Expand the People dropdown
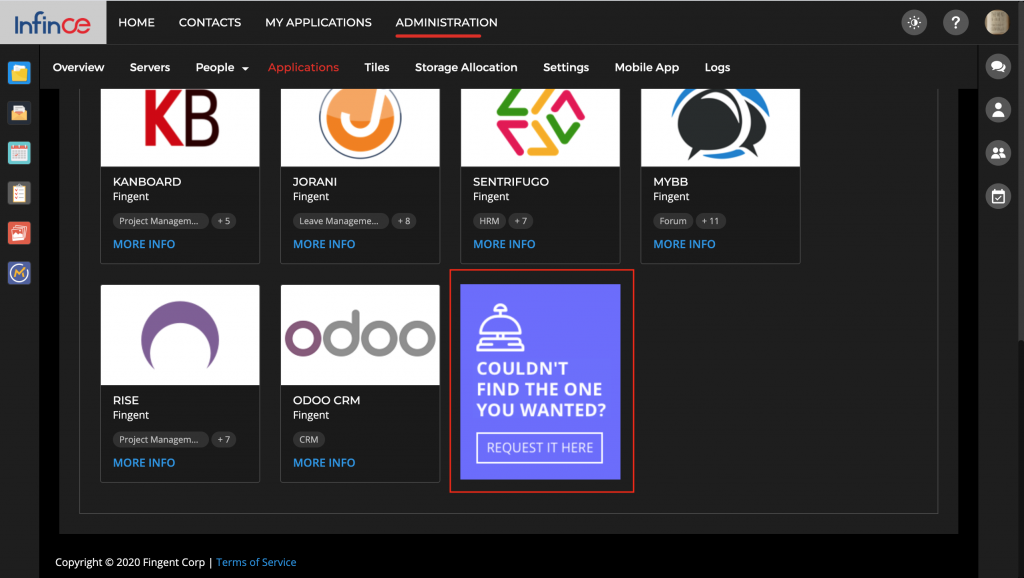The image size is (1024, 578). pos(222,67)
